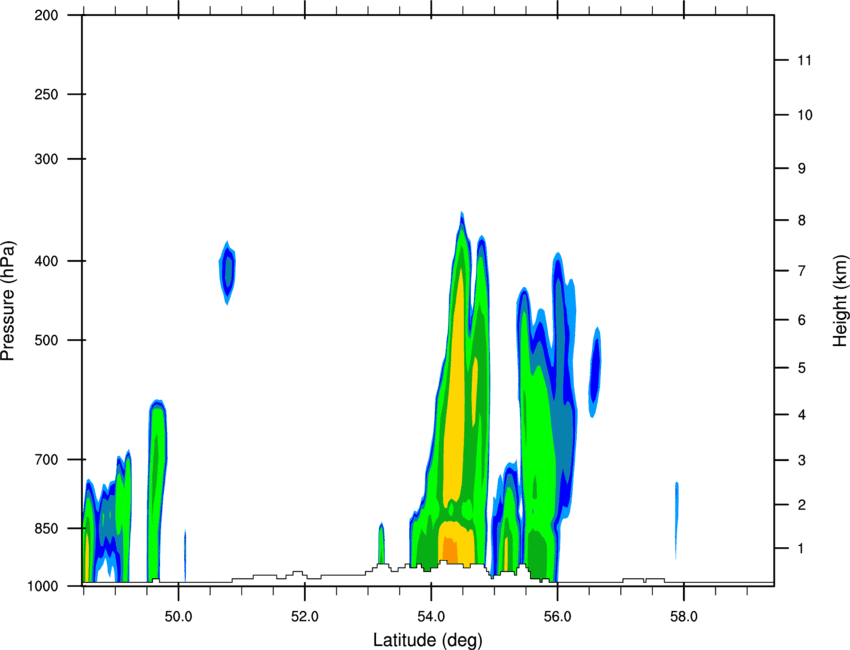Click the 58.0 latitude tick label
This screenshot has height=650, width=850.
[684, 617]
